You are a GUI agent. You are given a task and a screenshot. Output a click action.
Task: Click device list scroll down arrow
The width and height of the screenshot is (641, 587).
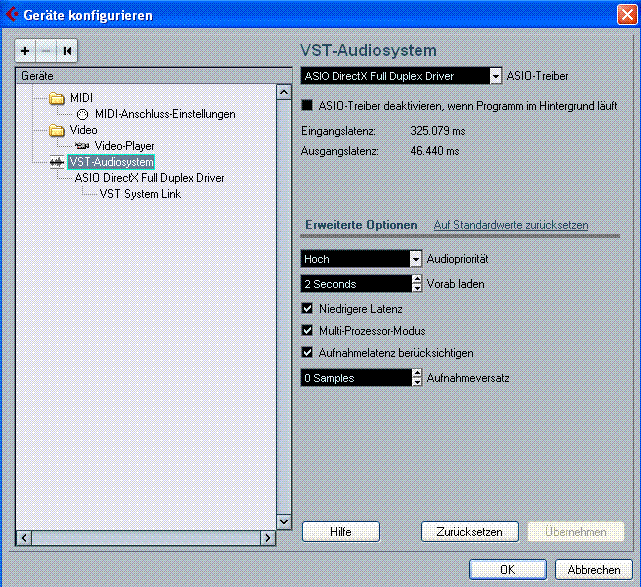point(284,522)
